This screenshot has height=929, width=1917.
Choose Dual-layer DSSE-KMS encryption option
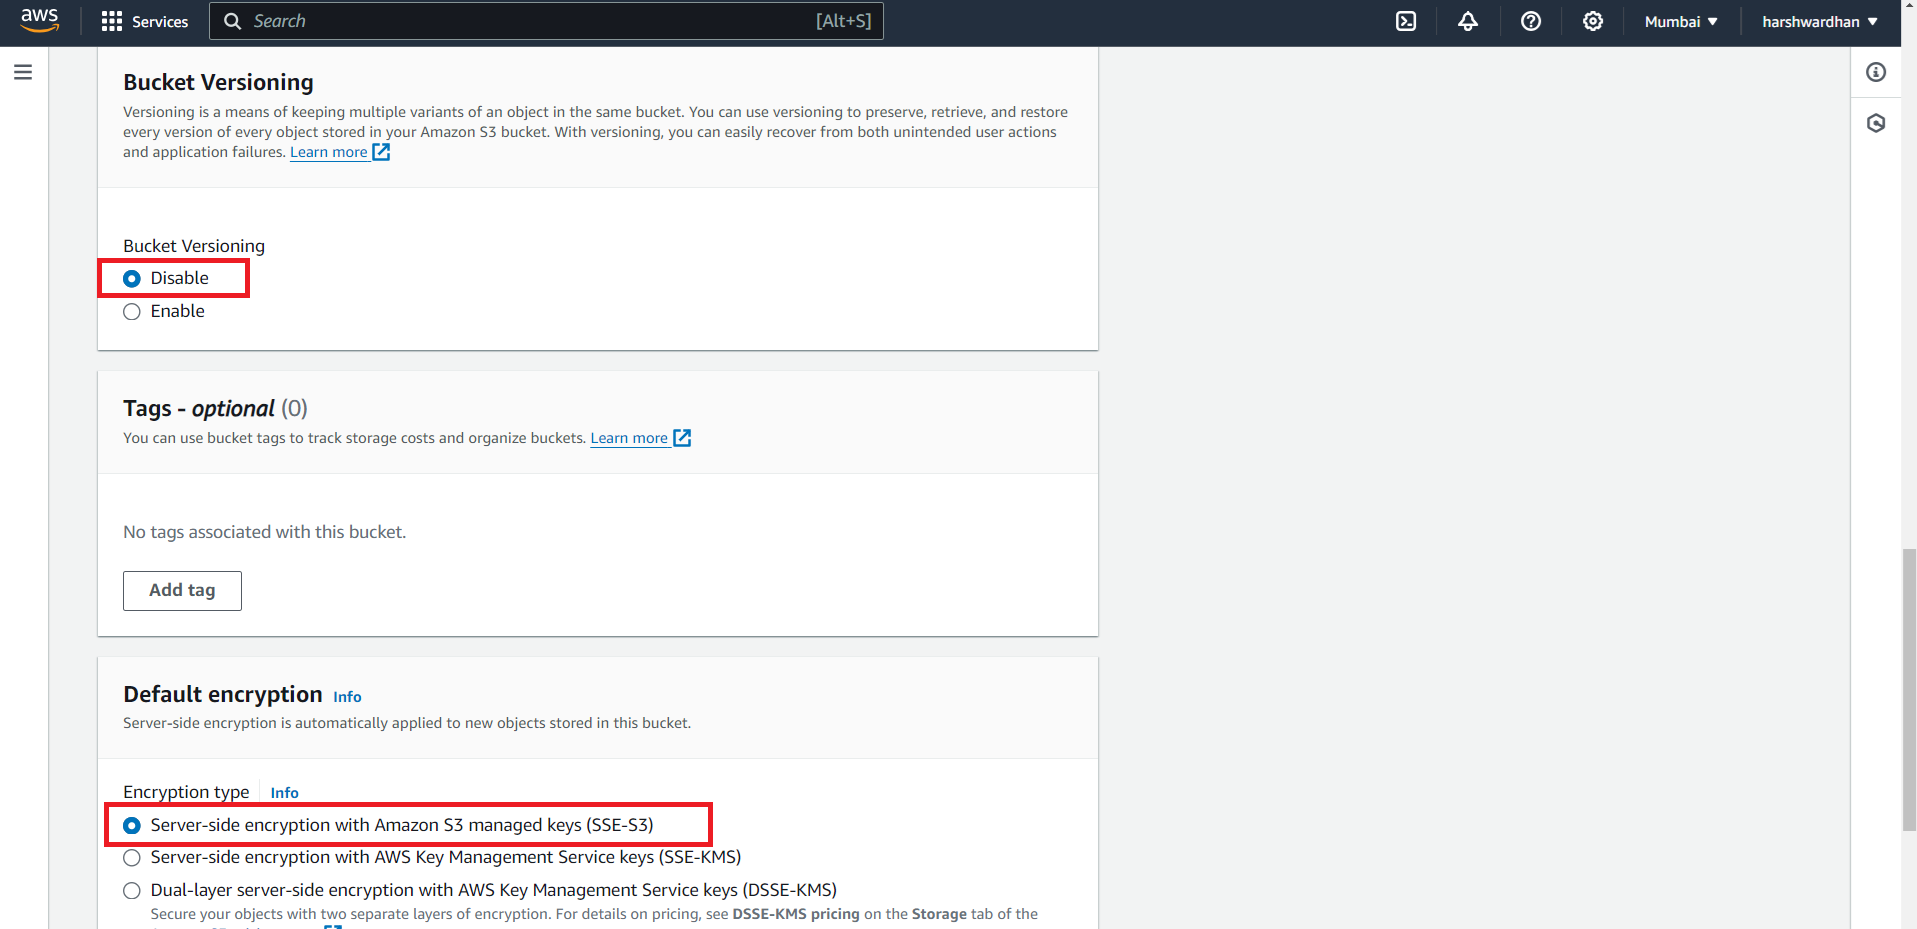(132, 891)
